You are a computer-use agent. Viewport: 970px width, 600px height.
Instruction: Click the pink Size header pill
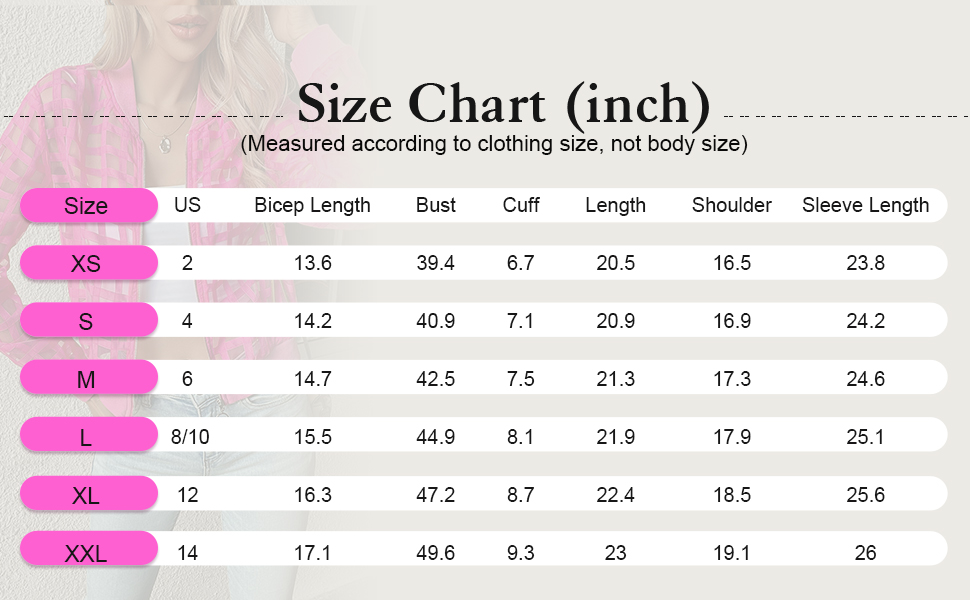point(88,205)
